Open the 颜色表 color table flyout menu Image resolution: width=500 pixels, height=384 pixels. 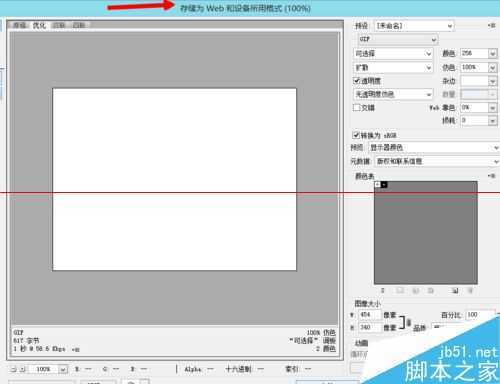tap(491, 176)
